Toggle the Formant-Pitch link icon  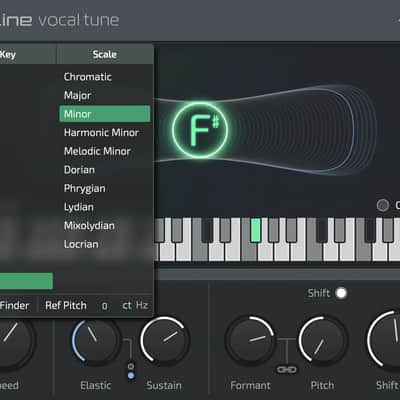(287, 370)
